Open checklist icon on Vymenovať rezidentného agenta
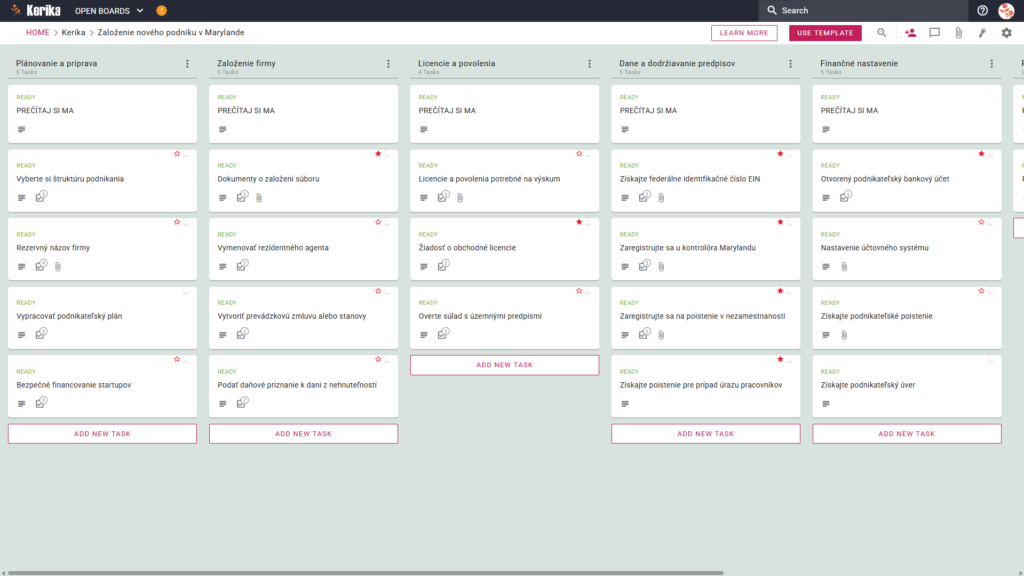Screen dimensions: 1024x576 pyautogui.click(x=242, y=265)
